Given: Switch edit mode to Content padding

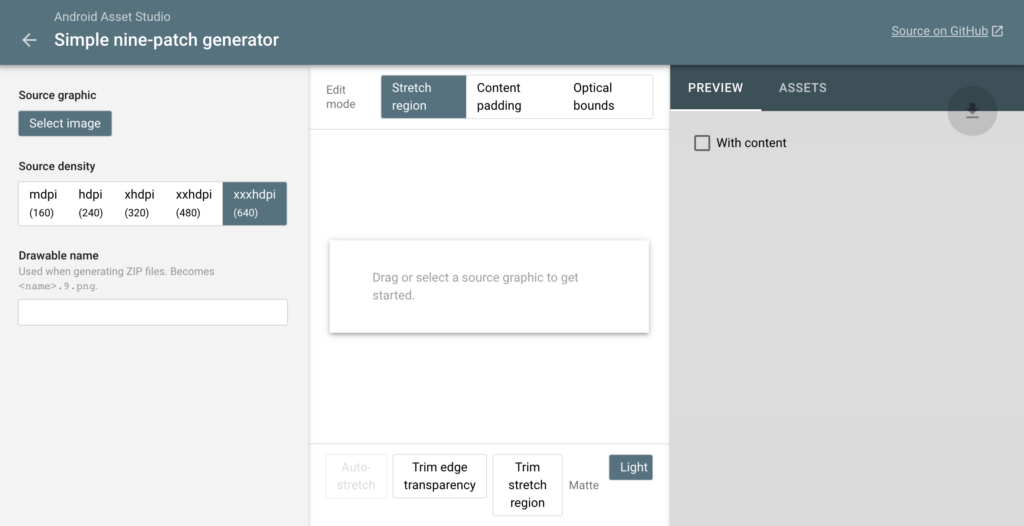Looking at the screenshot, I should coord(511,97).
